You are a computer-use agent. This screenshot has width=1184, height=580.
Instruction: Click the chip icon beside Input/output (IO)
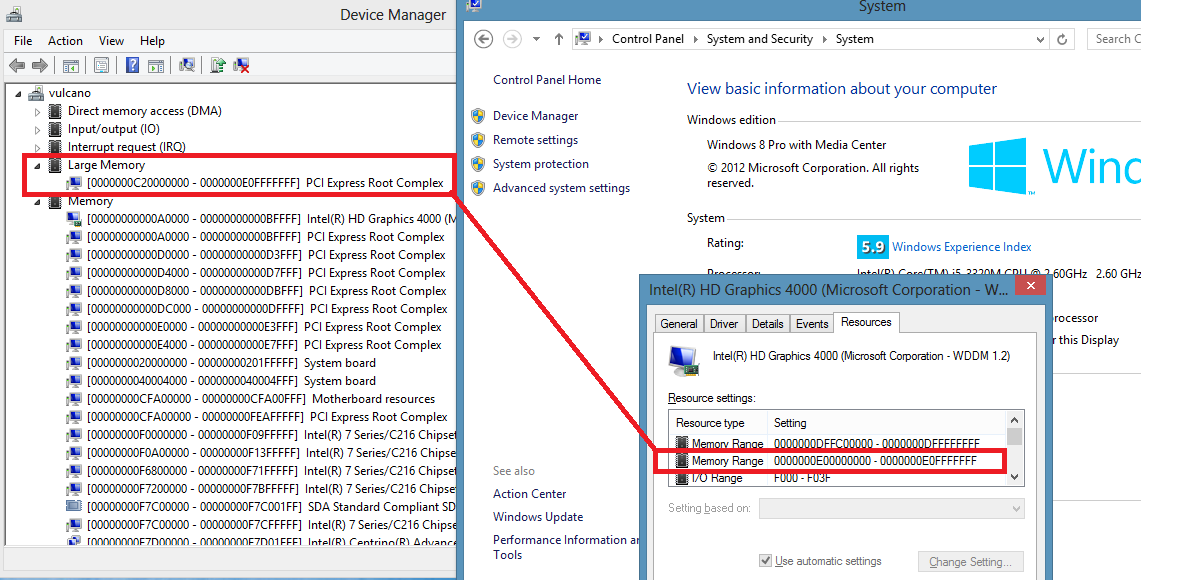(55, 129)
